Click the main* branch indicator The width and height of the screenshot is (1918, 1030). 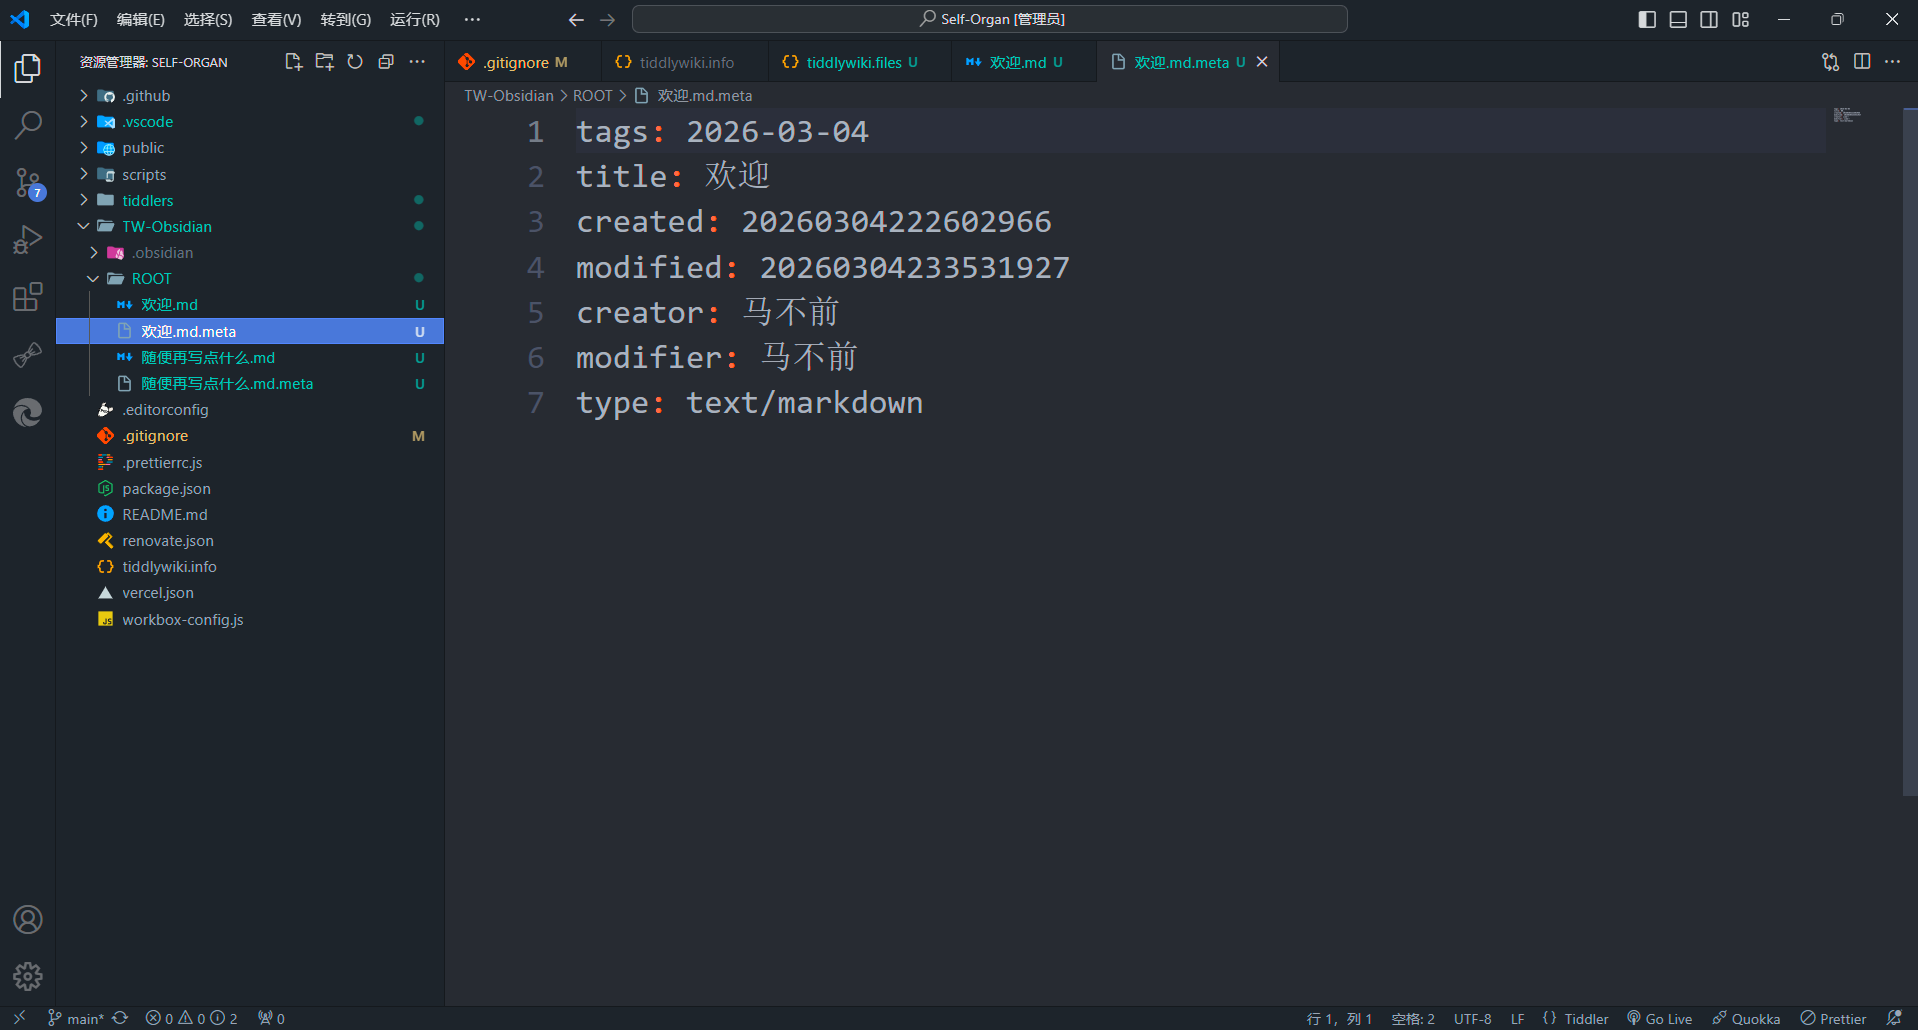[x=78, y=1018]
